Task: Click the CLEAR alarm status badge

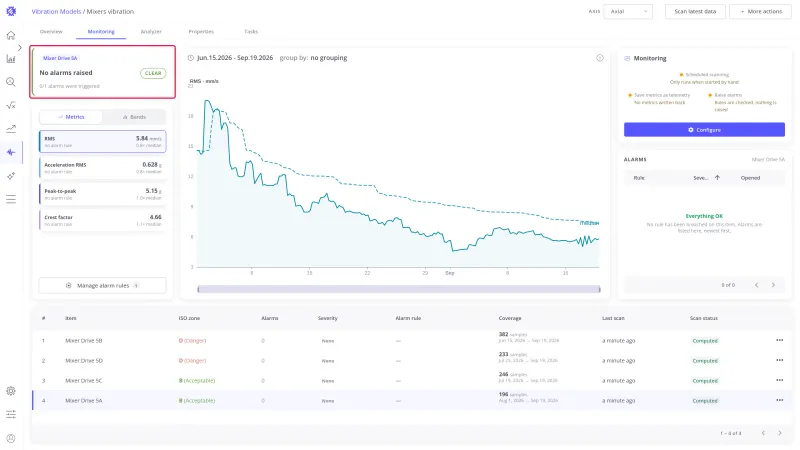Action: [x=153, y=73]
